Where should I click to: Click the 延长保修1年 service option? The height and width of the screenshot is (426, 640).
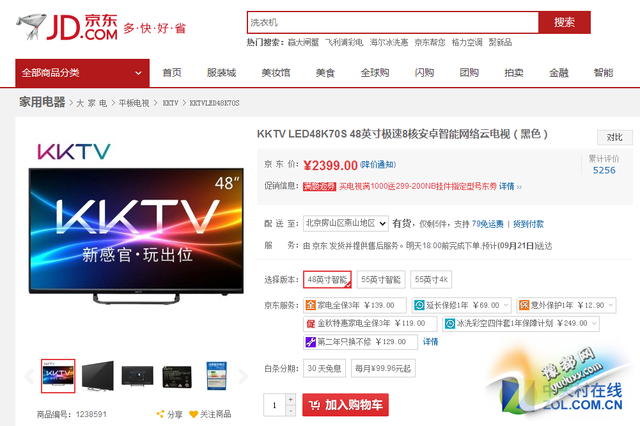click(460, 305)
